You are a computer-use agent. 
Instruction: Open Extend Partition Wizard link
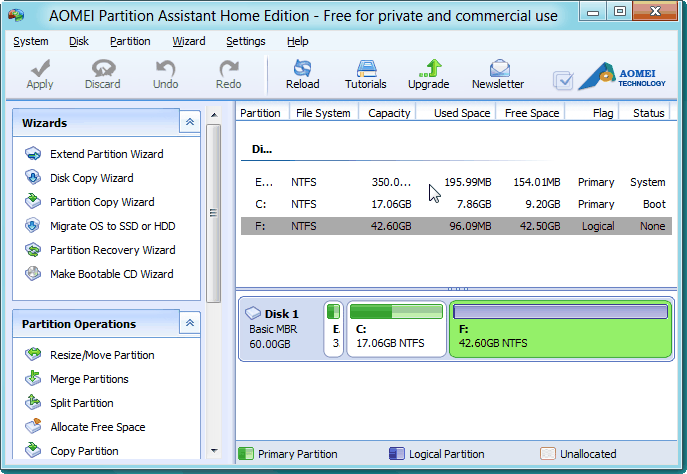tap(106, 154)
